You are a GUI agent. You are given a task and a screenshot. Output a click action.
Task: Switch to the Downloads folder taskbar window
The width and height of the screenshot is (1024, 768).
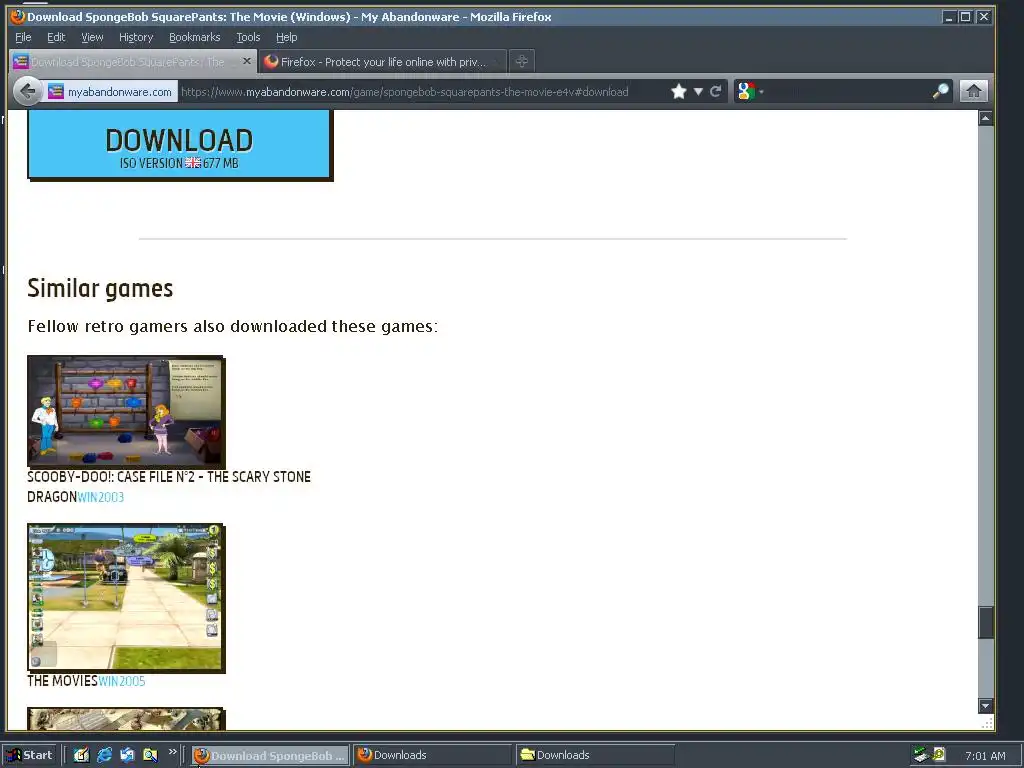click(x=595, y=756)
